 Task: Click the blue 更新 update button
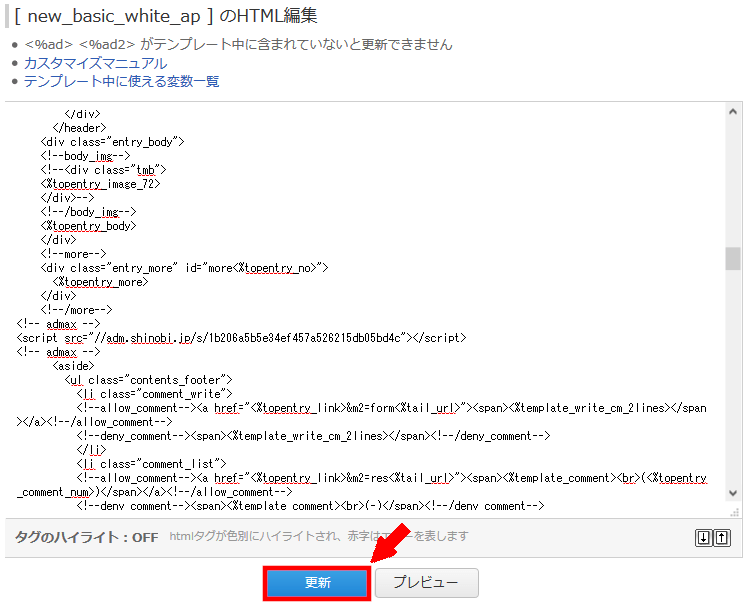coord(317,583)
